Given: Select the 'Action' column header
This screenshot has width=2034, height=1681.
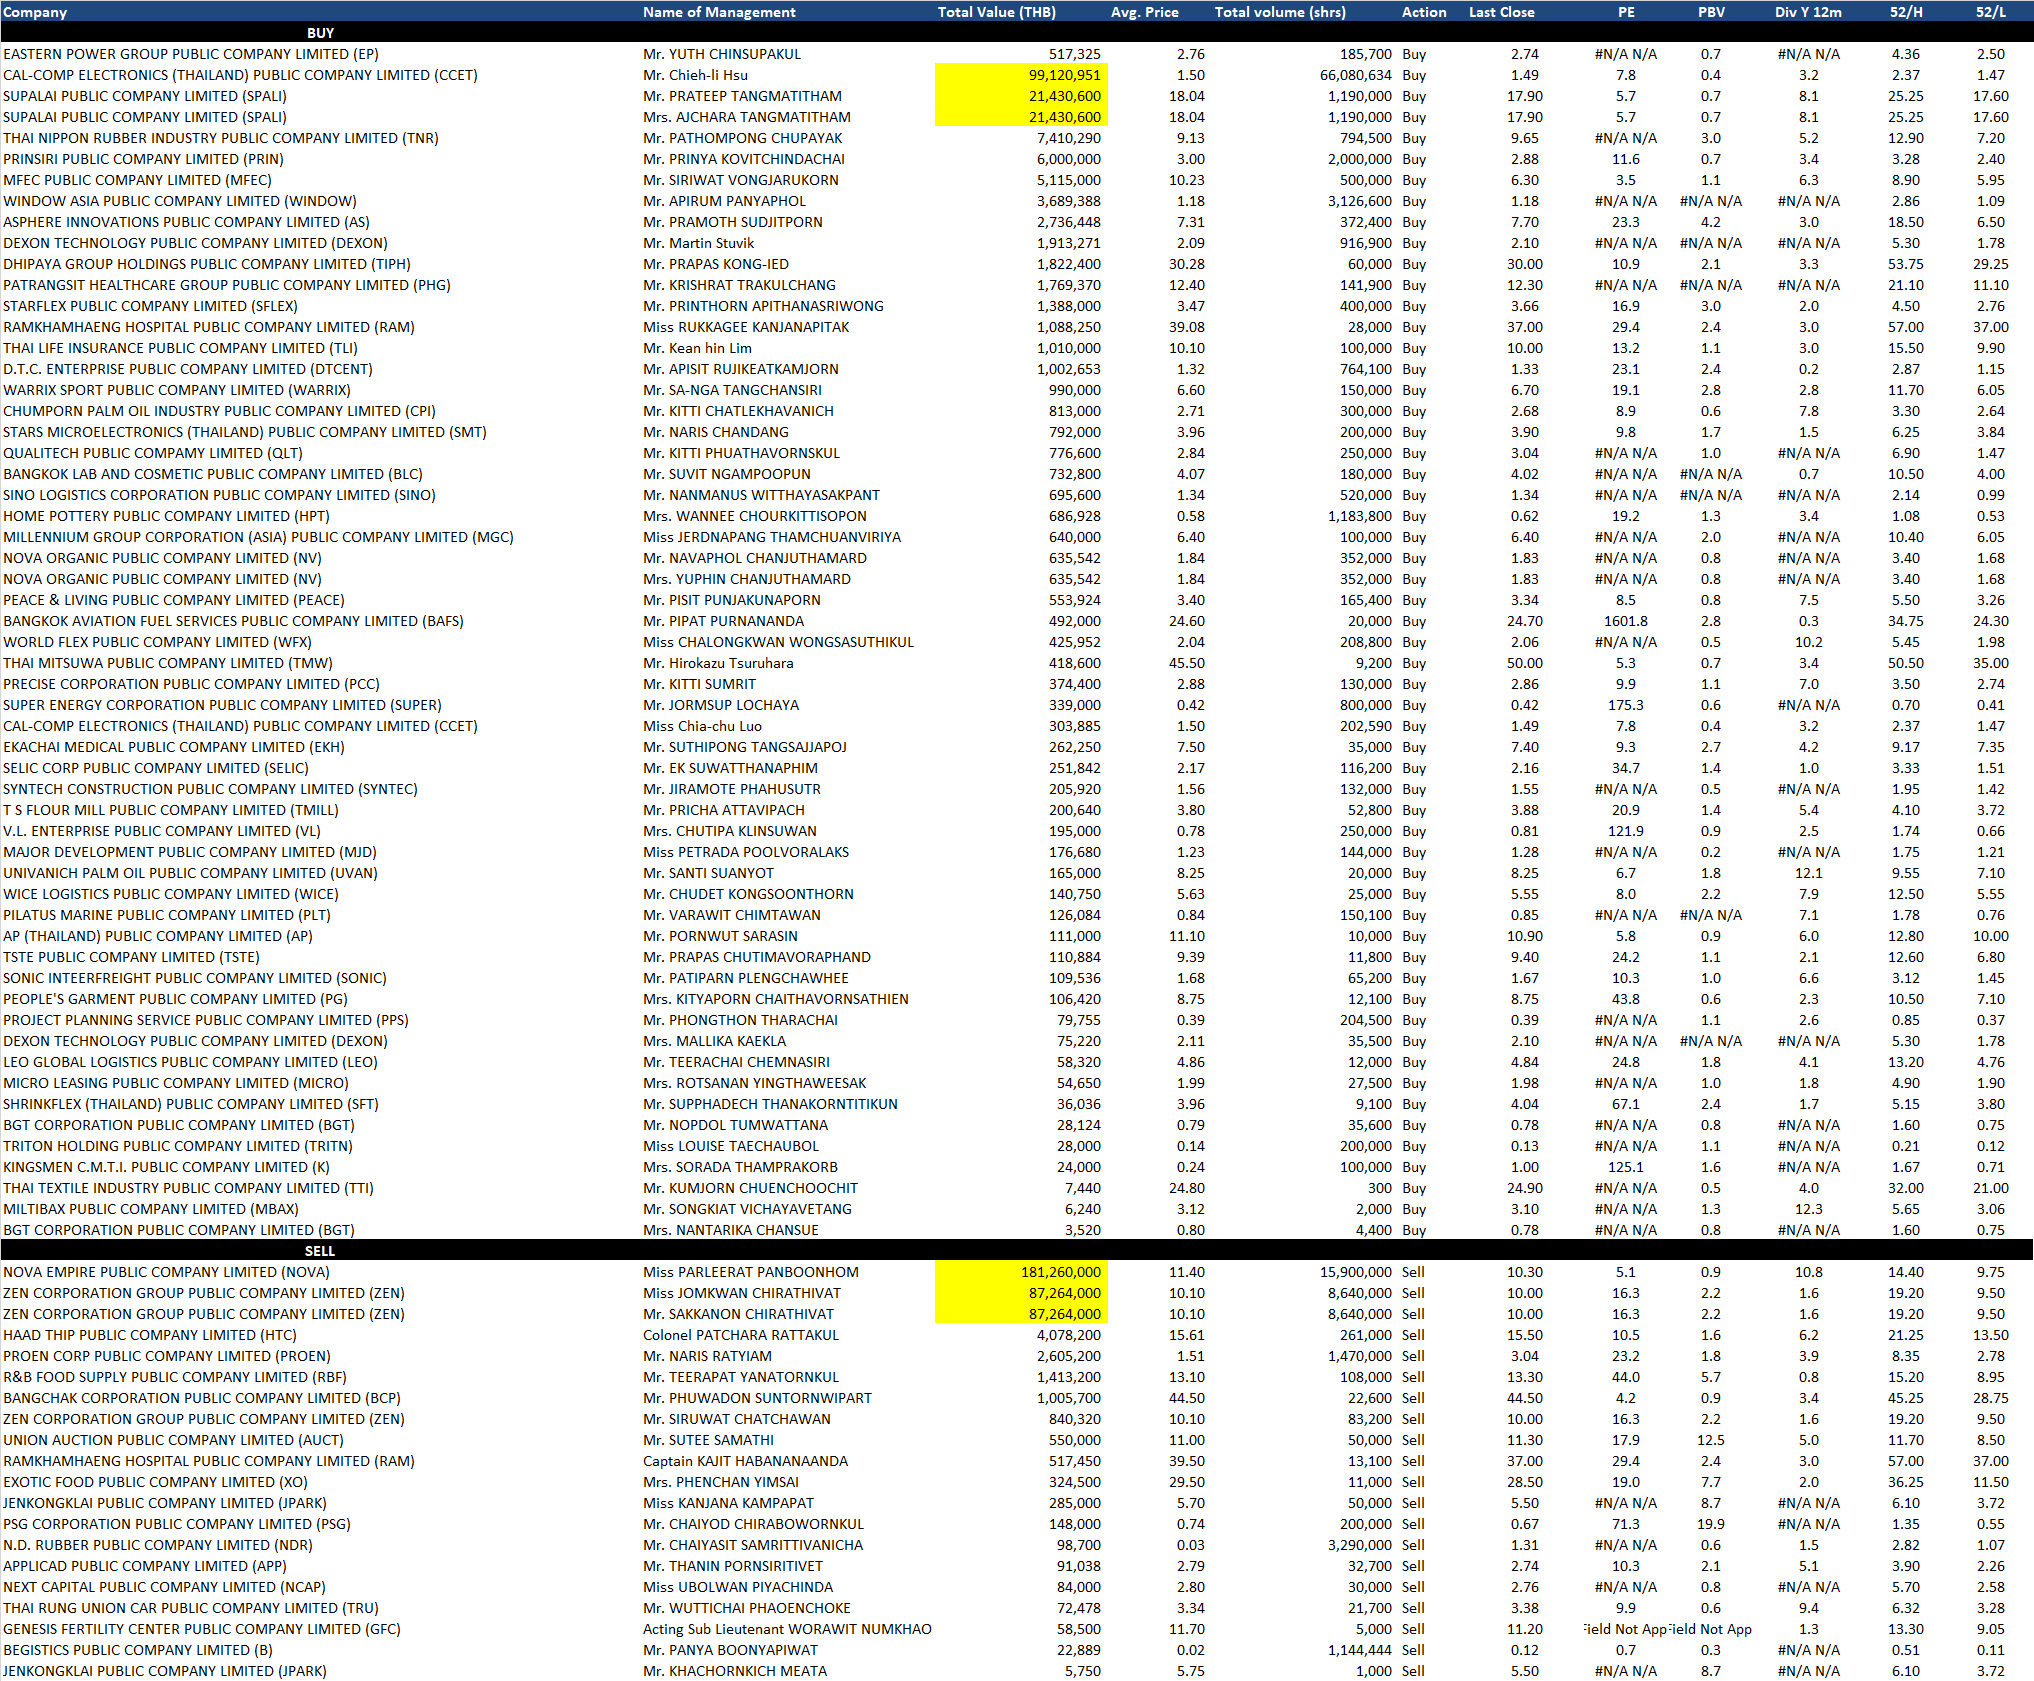Looking at the screenshot, I should [1424, 12].
